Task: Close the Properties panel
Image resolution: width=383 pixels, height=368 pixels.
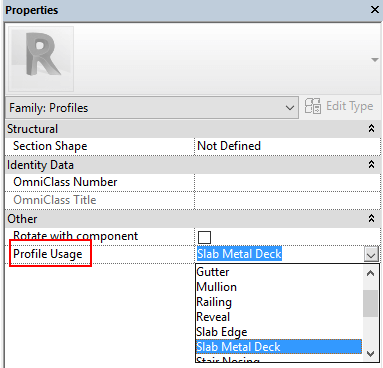Action: (375, 10)
